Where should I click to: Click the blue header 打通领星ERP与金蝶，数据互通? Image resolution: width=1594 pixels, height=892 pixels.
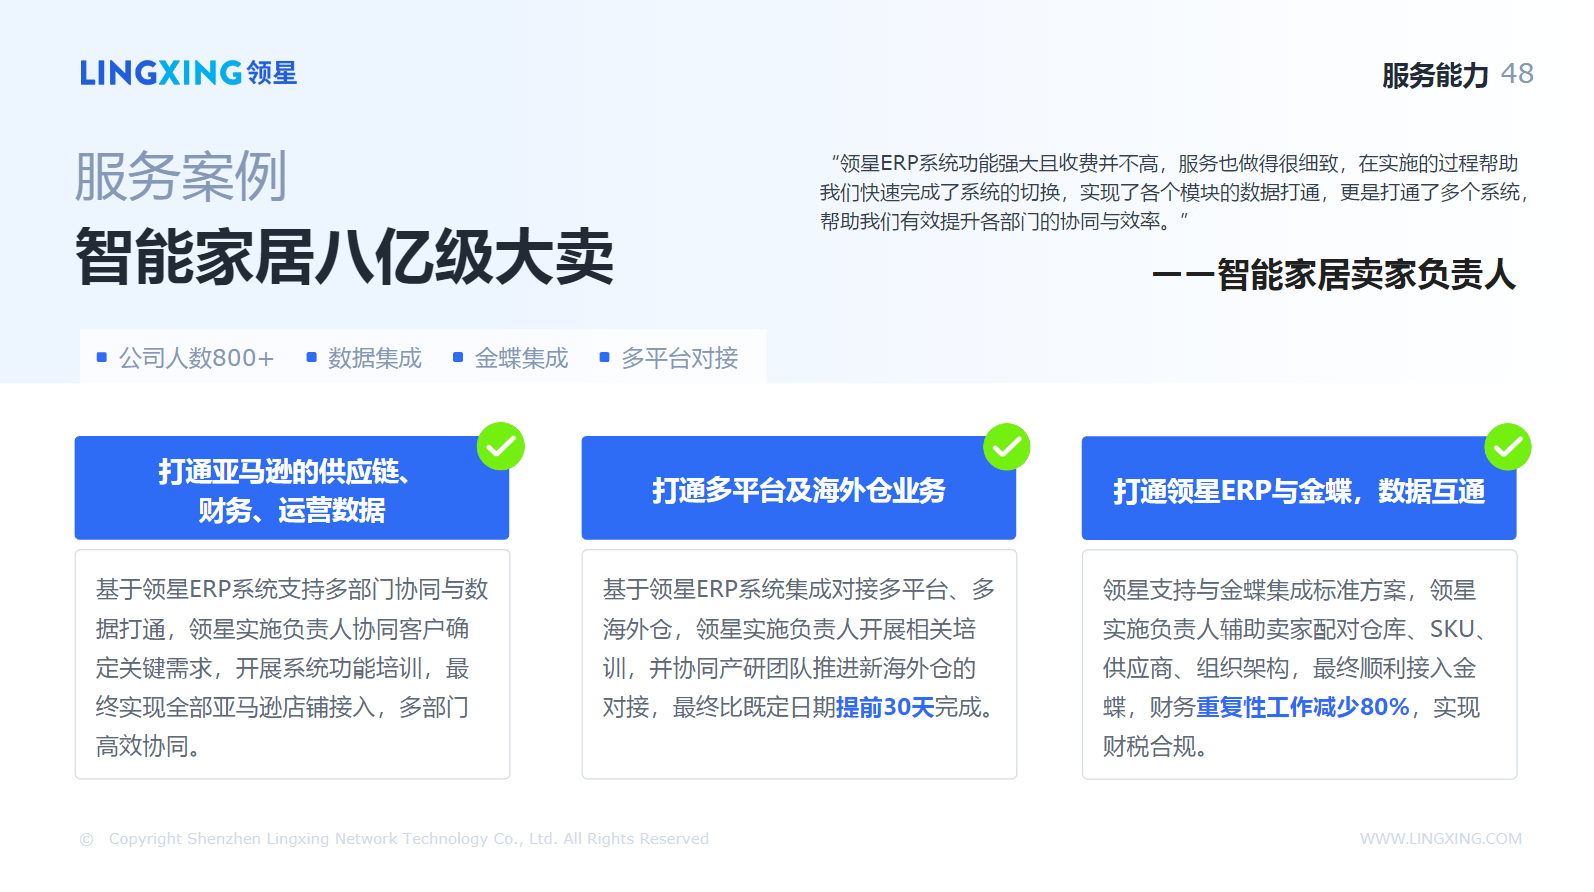[1299, 488]
